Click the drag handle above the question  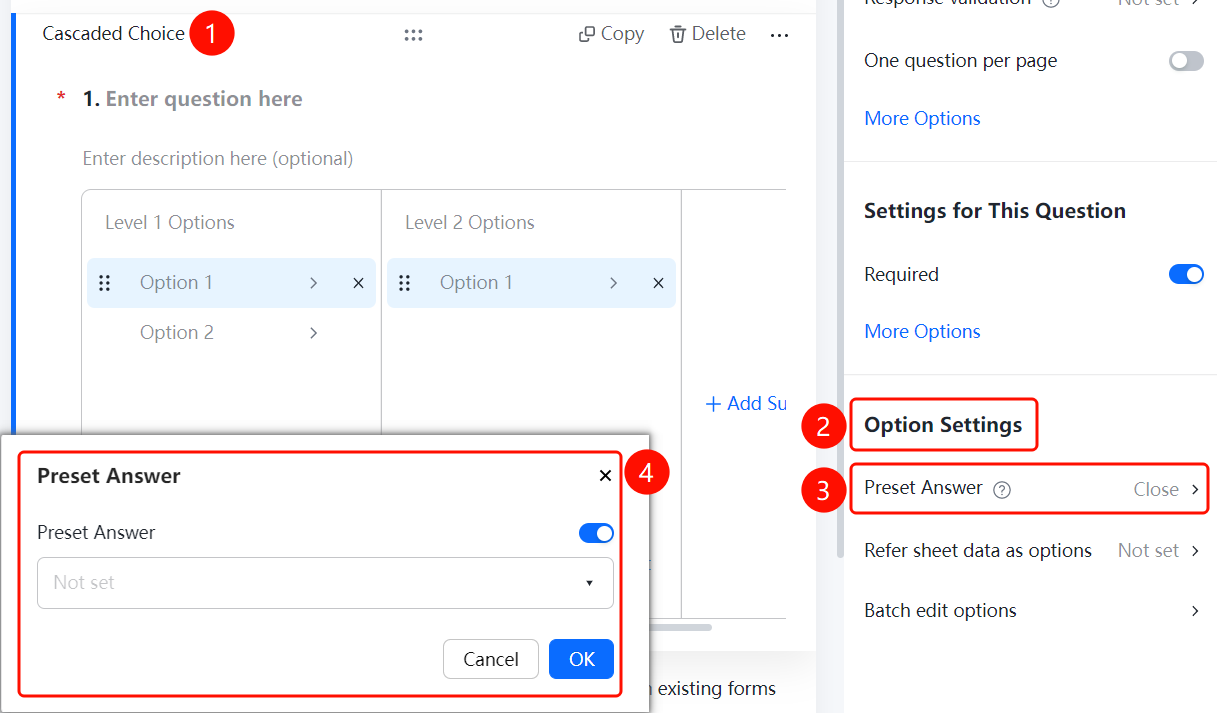(413, 35)
